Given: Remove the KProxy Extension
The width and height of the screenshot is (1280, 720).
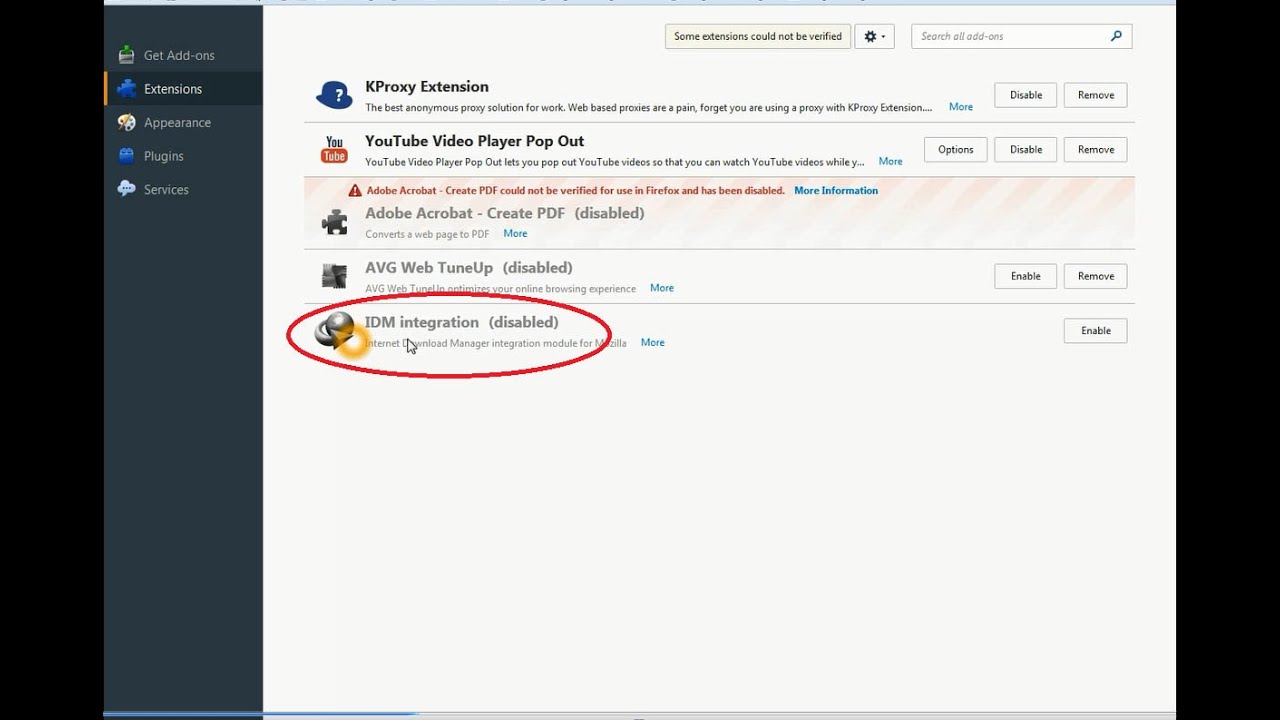Looking at the screenshot, I should click(x=1095, y=95).
